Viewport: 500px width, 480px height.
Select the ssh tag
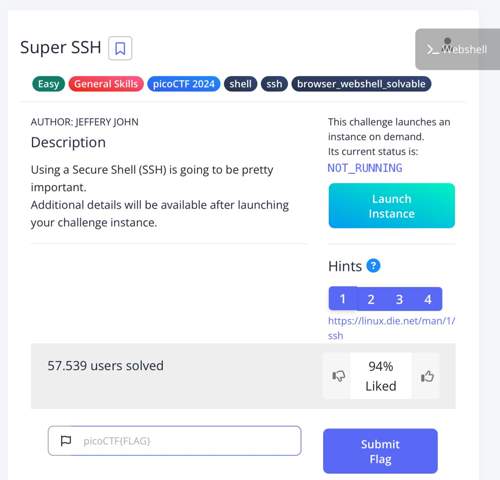(x=274, y=84)
